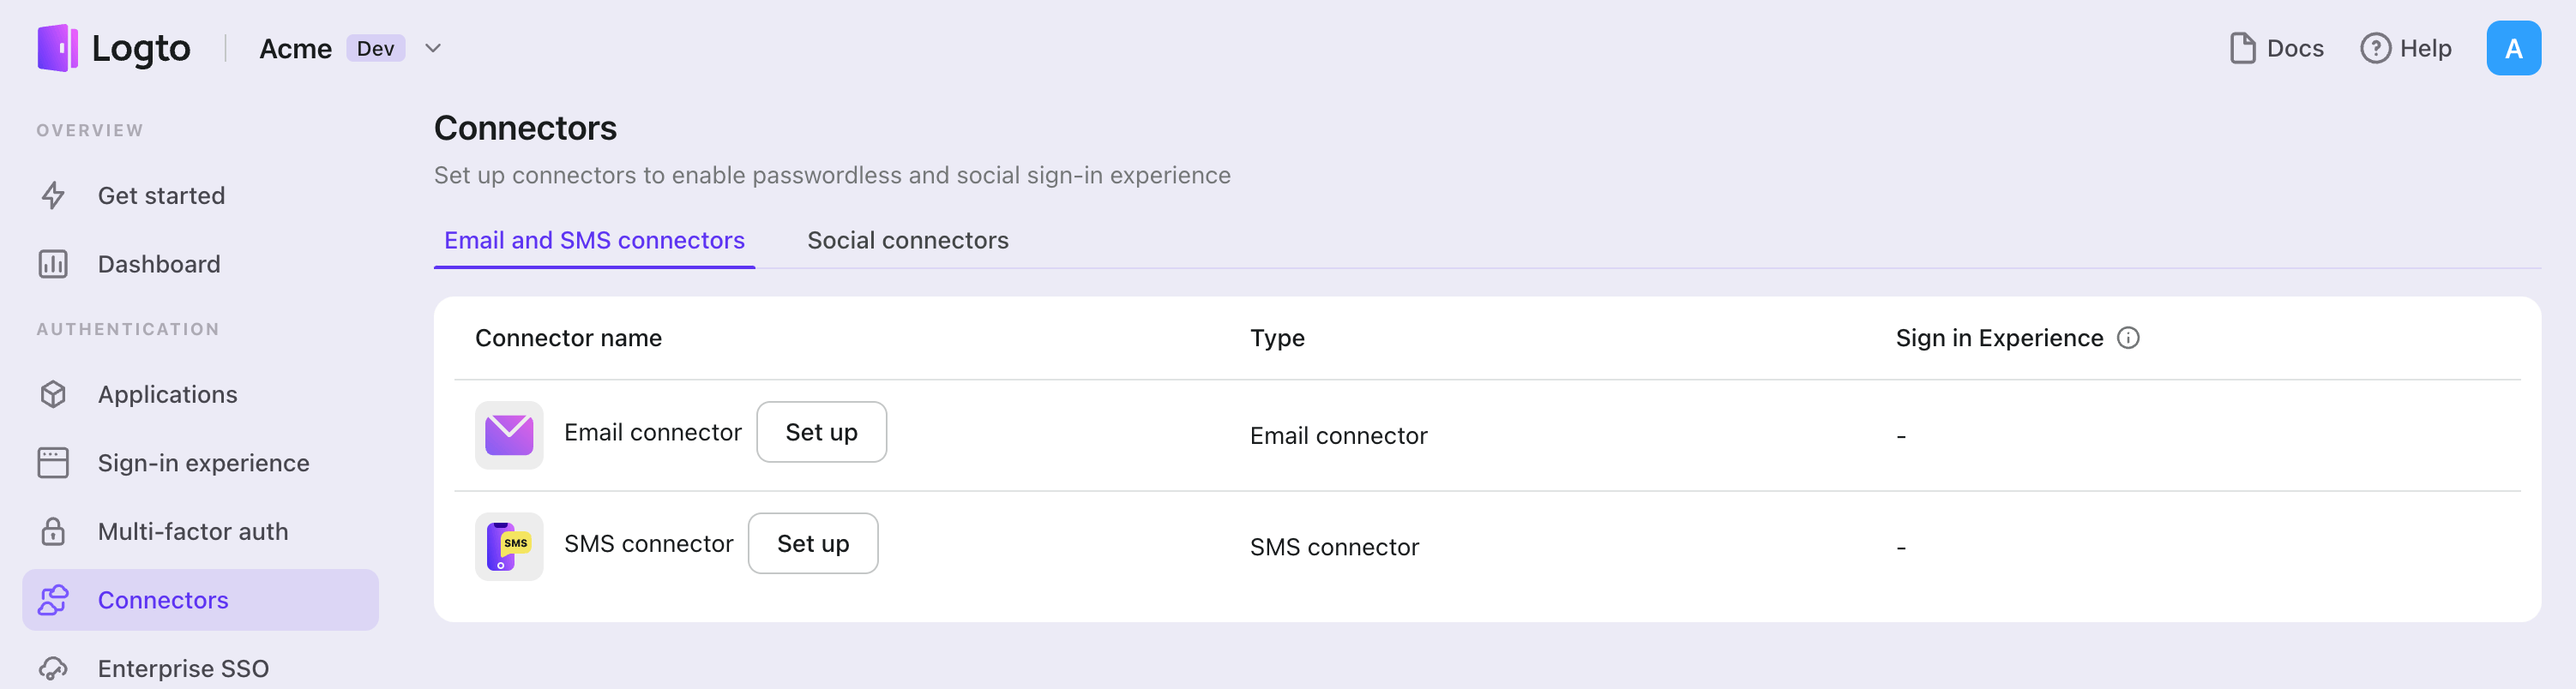Image resolution: width=2576 pixels, height=689 pixels.
Task: Stay on Email and SMS connectors tab
Action: click(593, 240)
